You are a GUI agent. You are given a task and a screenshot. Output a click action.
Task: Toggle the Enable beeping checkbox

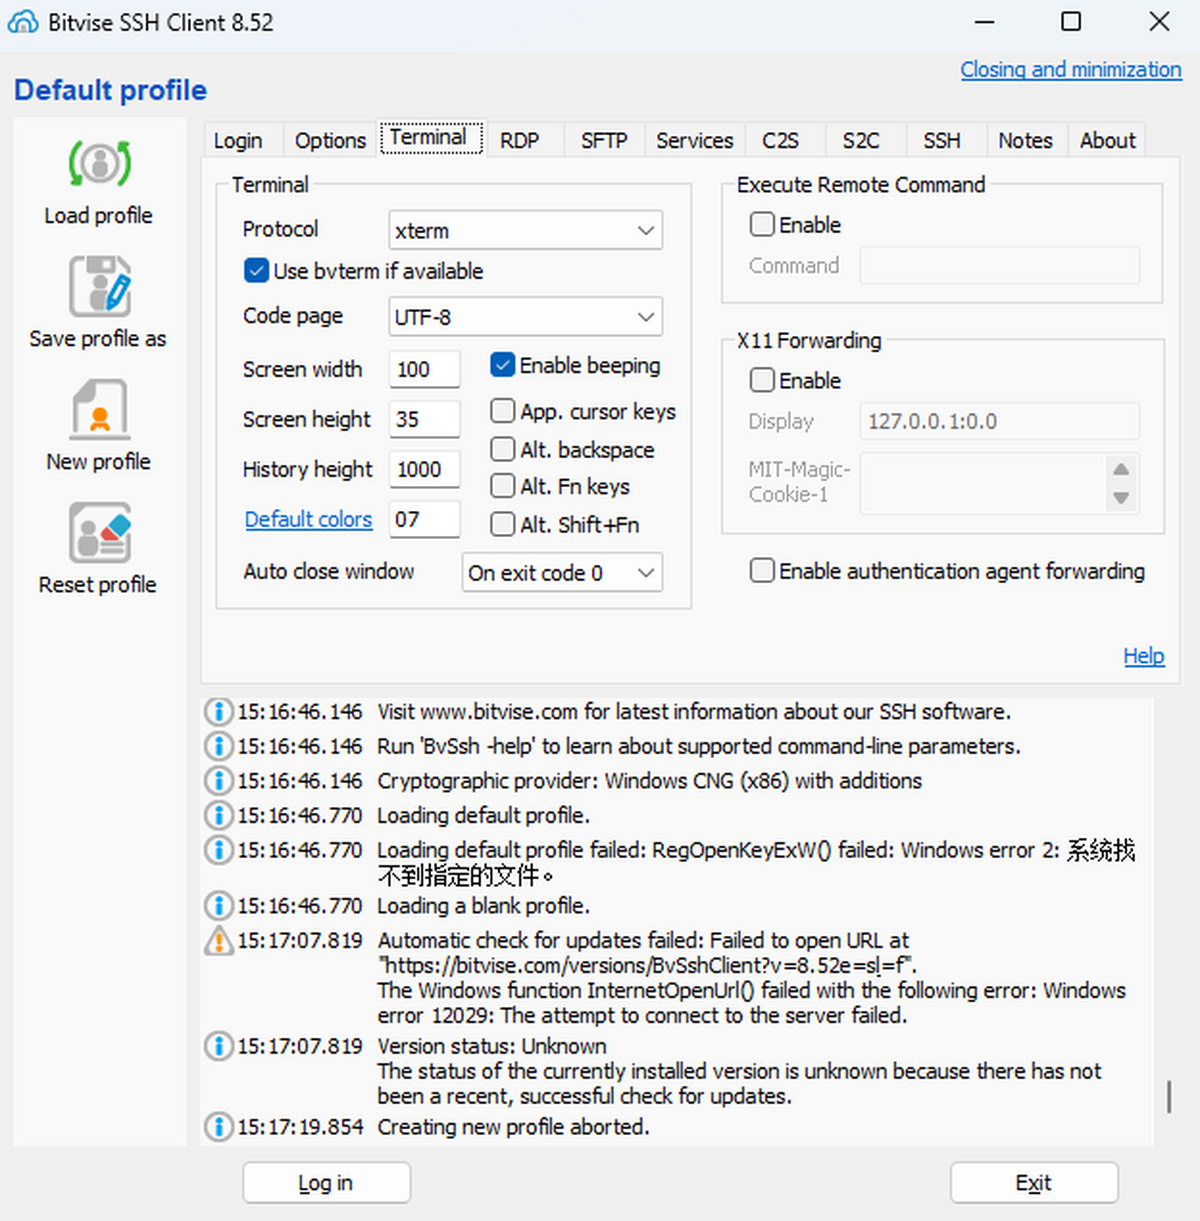pyautogui.click(x=502, y=365)
